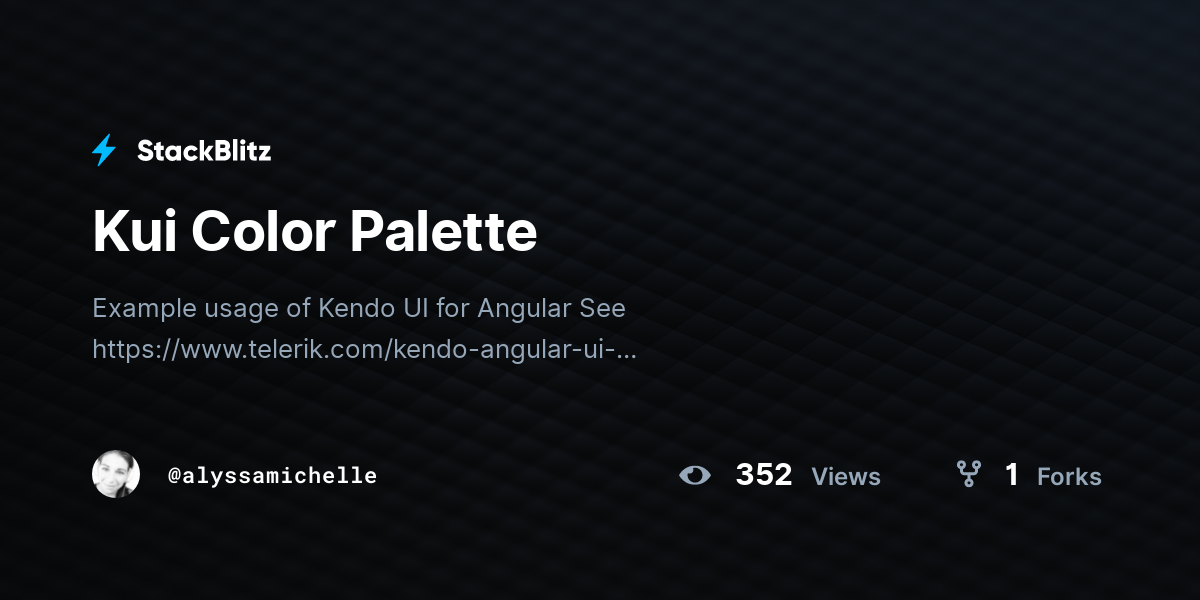Image resolution: width=1200 pixels, height=600 pixels.
Task: Click the word Kui in title
Action: point(134,231)
